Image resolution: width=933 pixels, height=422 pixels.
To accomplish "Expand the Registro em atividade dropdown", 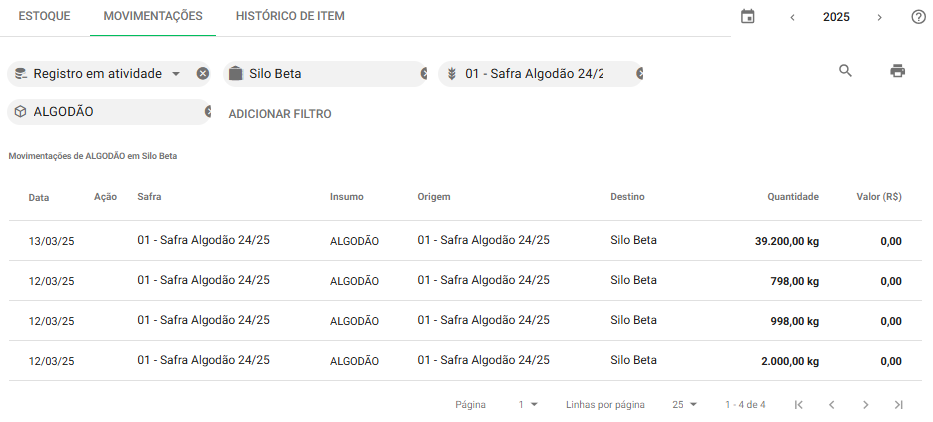I will pos(176,74).
